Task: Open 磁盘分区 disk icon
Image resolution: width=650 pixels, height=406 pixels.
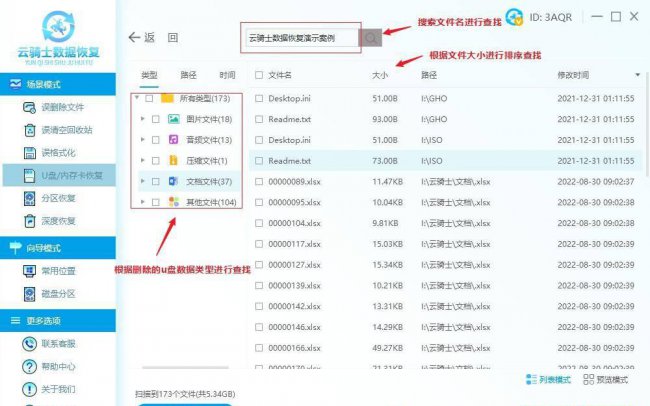Action: point(29,294)
